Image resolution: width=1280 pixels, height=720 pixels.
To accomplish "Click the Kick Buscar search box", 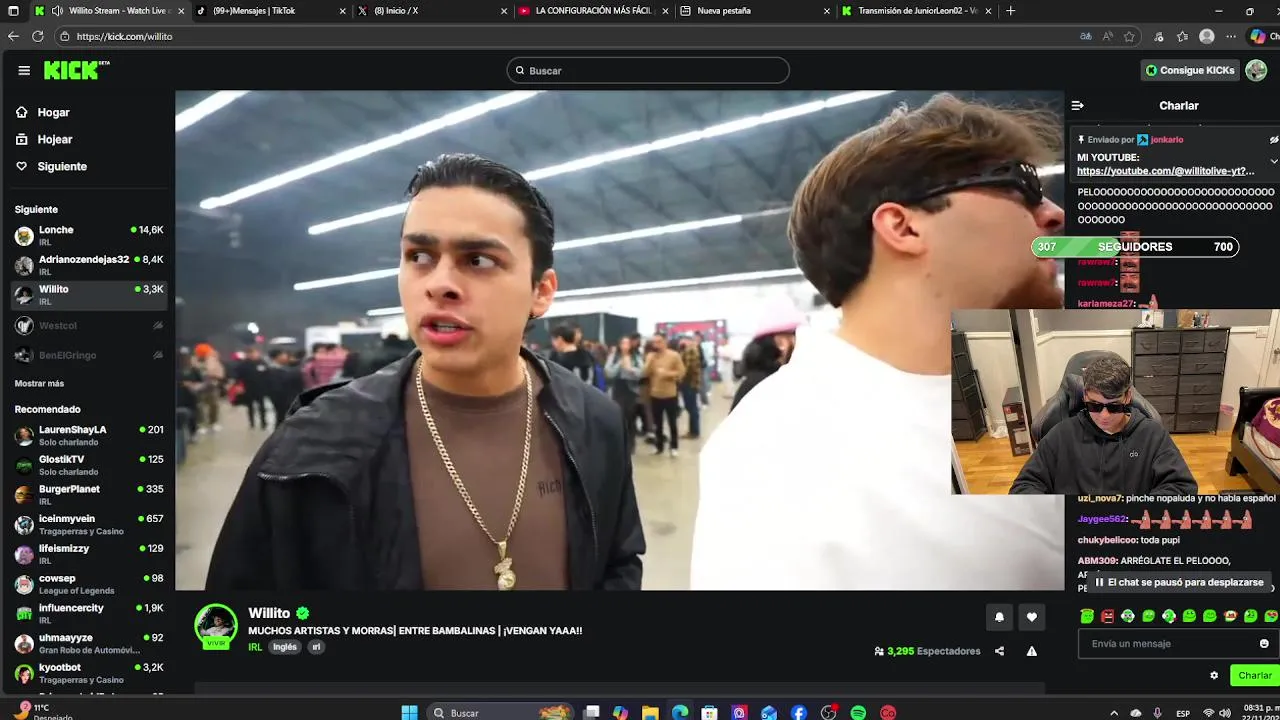I will coord(648,71).
